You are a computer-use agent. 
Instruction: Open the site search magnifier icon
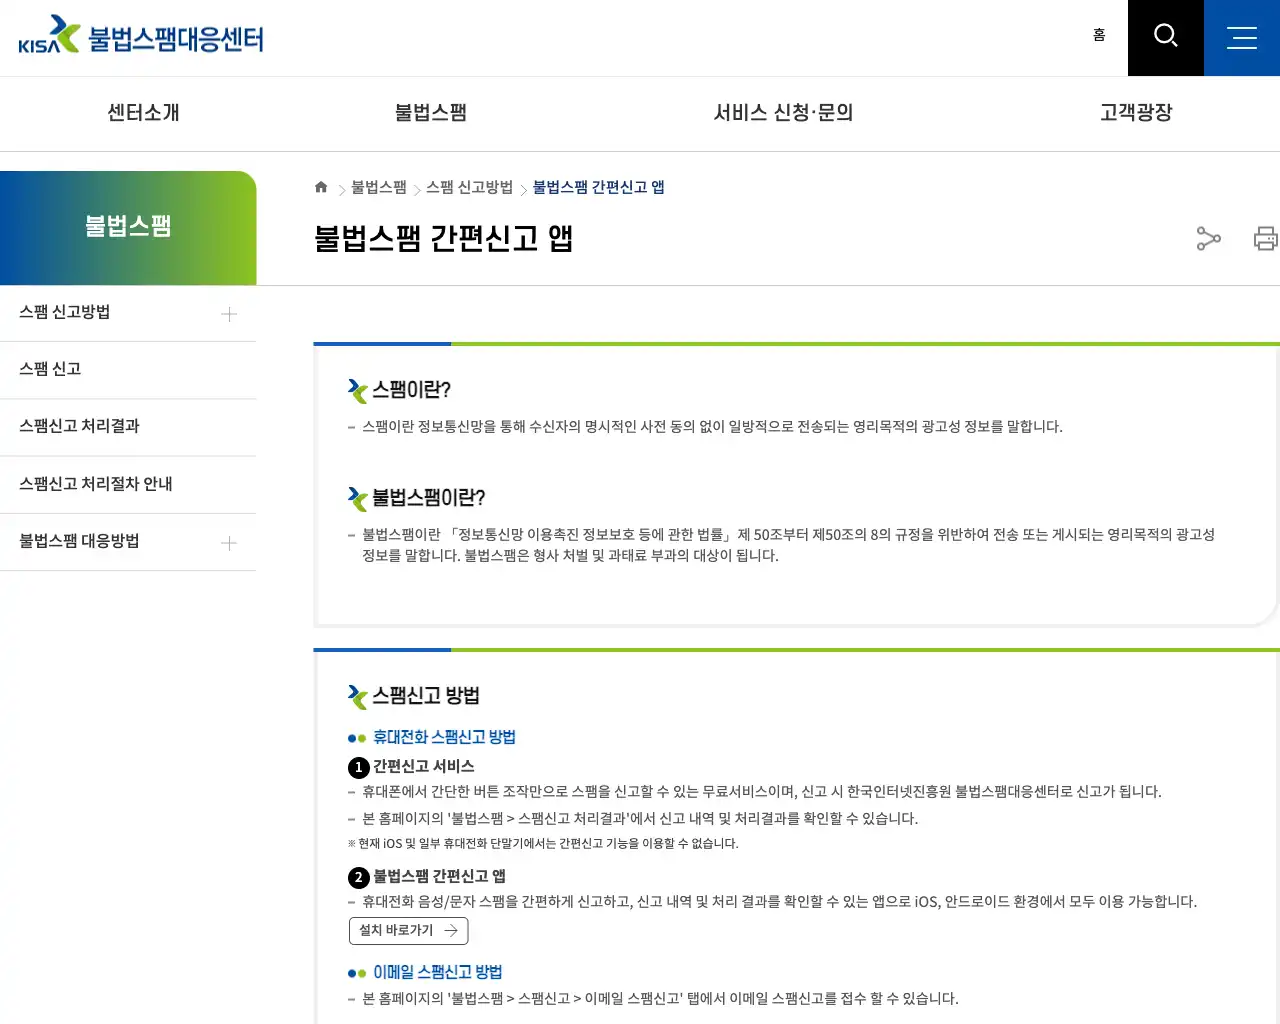[1165, 37]
